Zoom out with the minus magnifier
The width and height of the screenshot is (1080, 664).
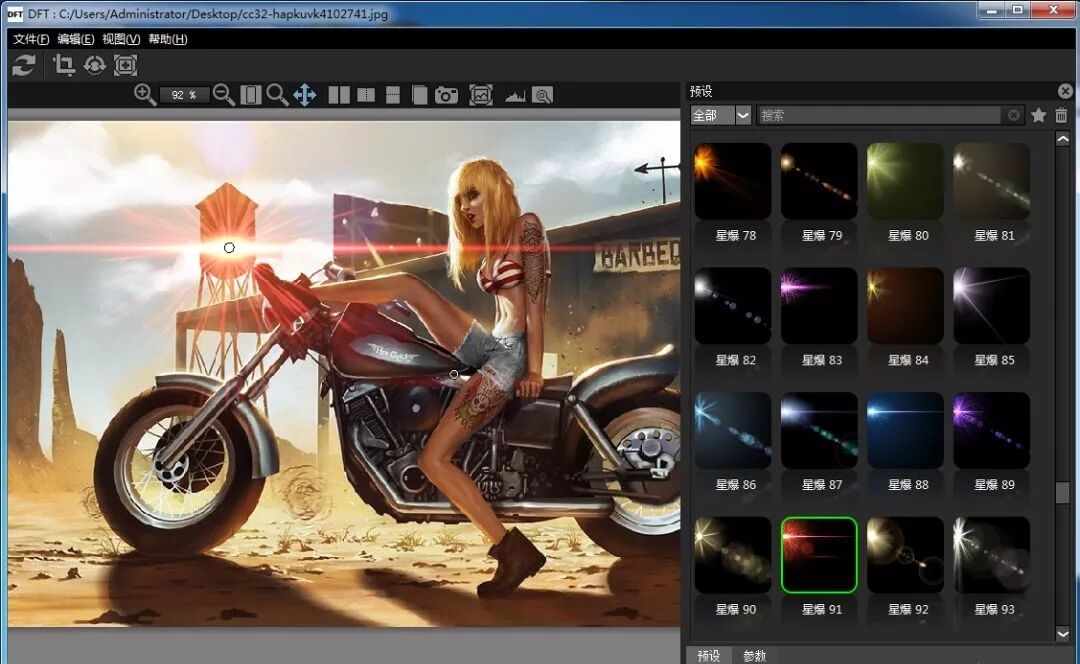(x=224, y=94)
